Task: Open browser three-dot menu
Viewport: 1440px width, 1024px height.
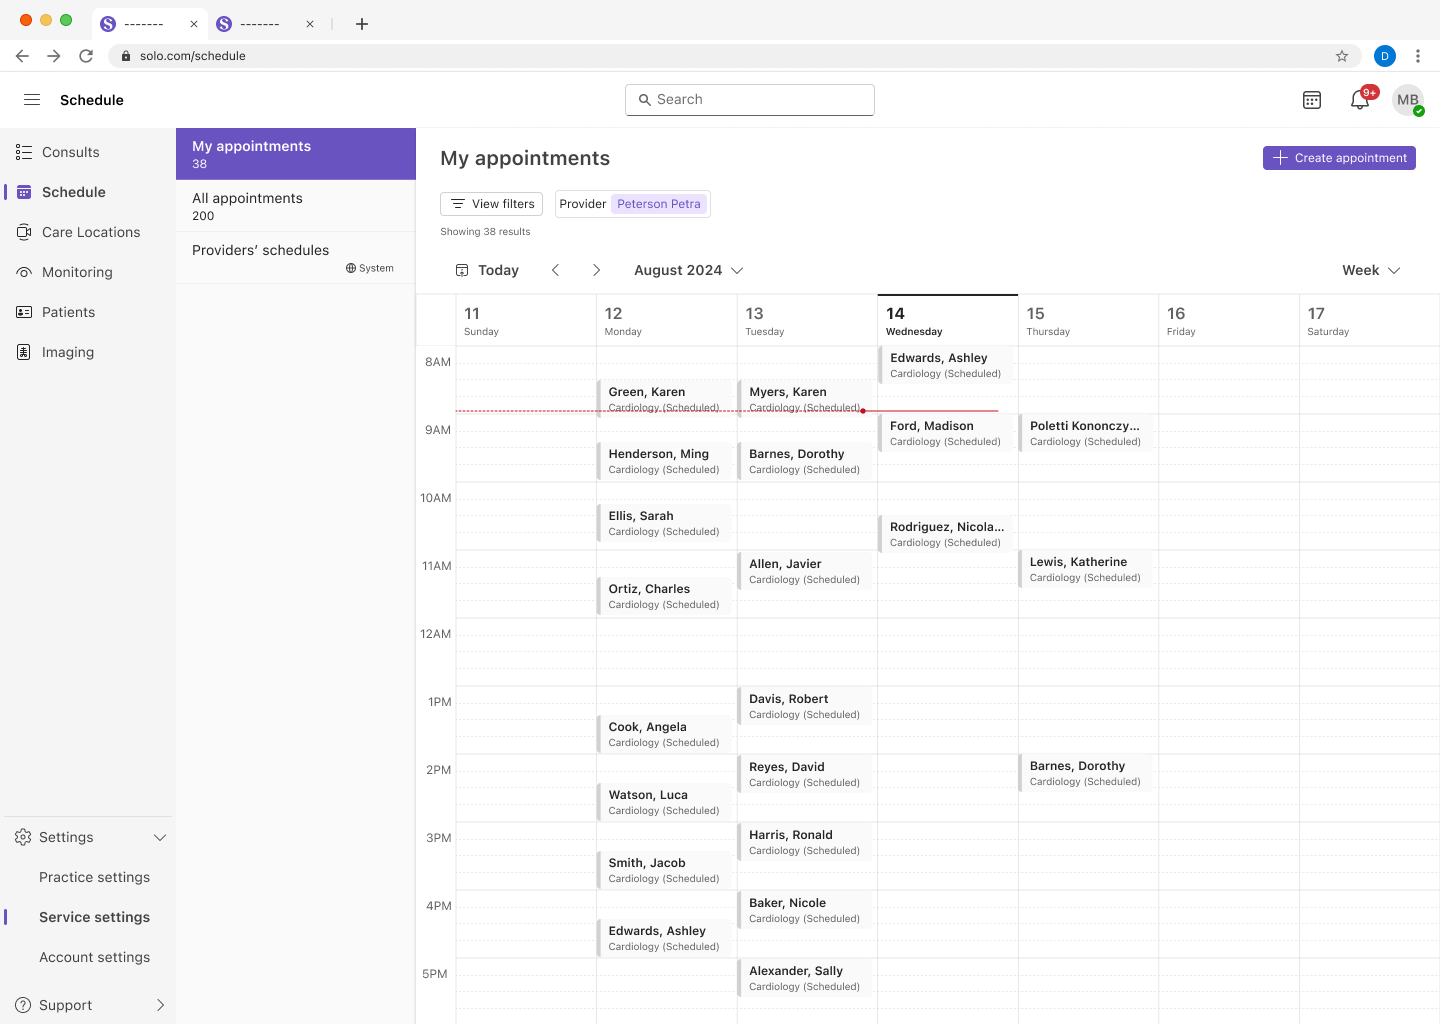Action: (x=1418, y=56)
